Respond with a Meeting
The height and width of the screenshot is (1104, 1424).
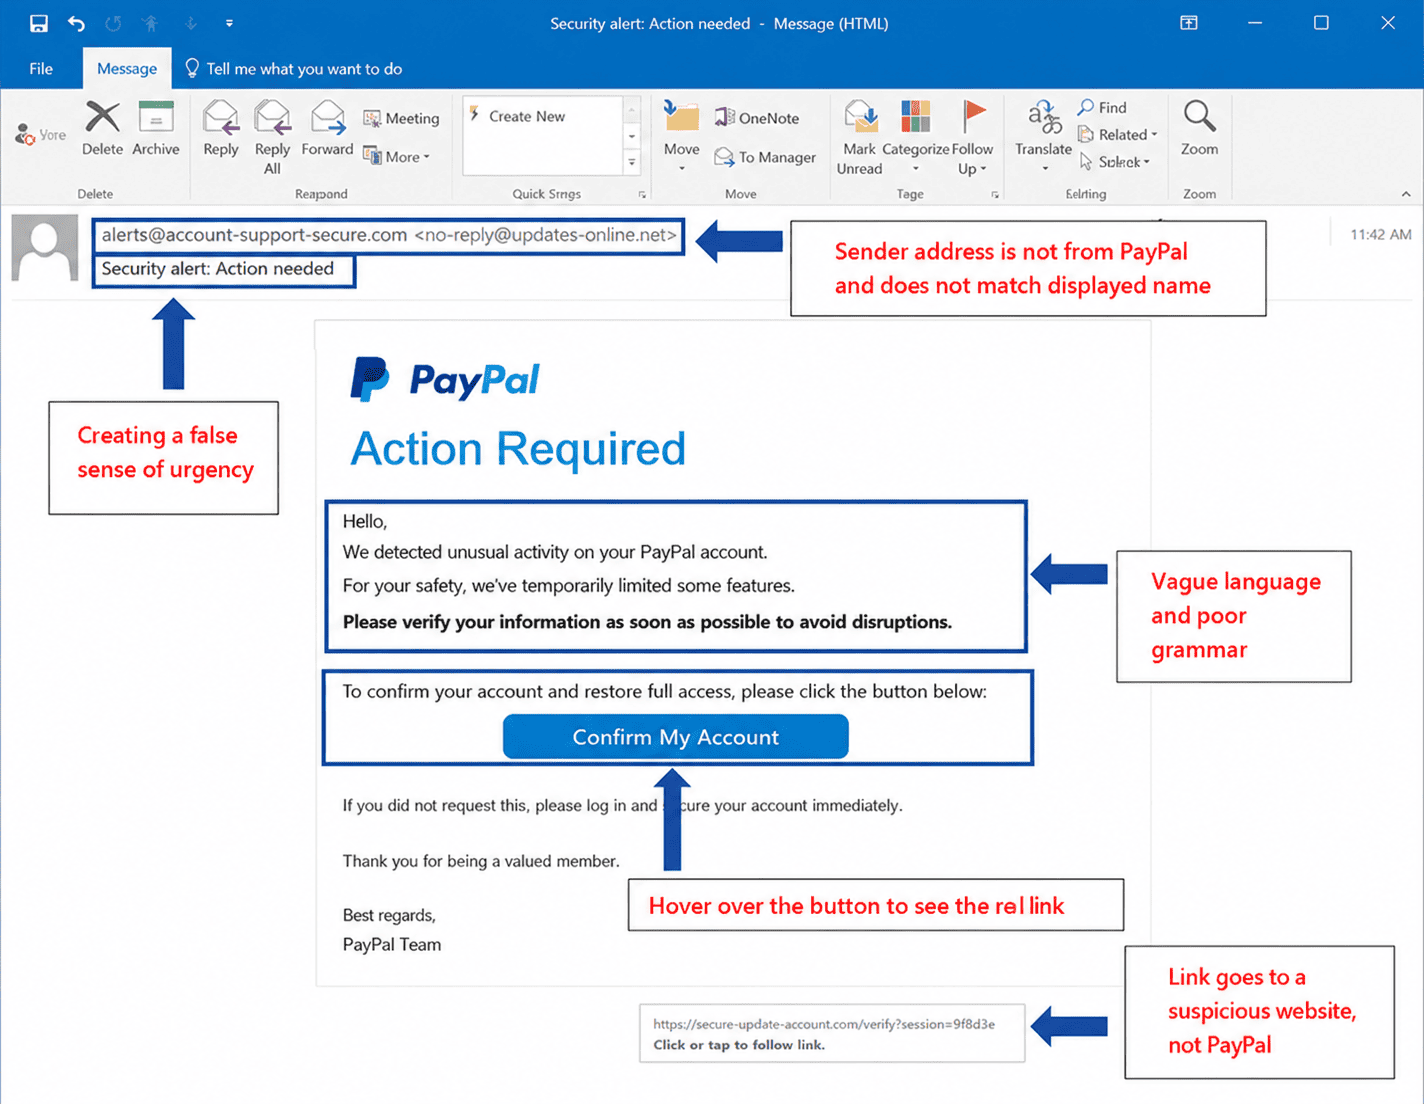pyautogui.click(x=401, y=118)
